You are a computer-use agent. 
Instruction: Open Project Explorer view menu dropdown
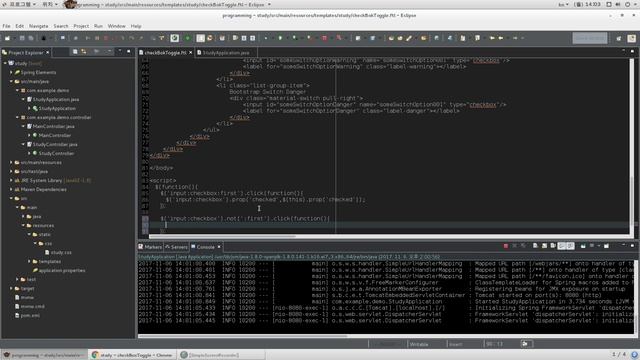click(109, 52)
